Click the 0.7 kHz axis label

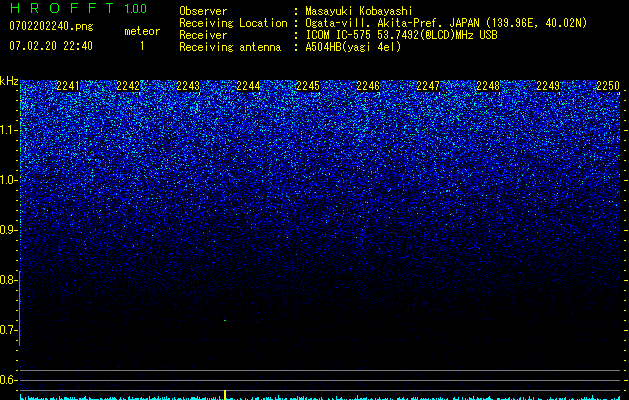tap(7, 330)
